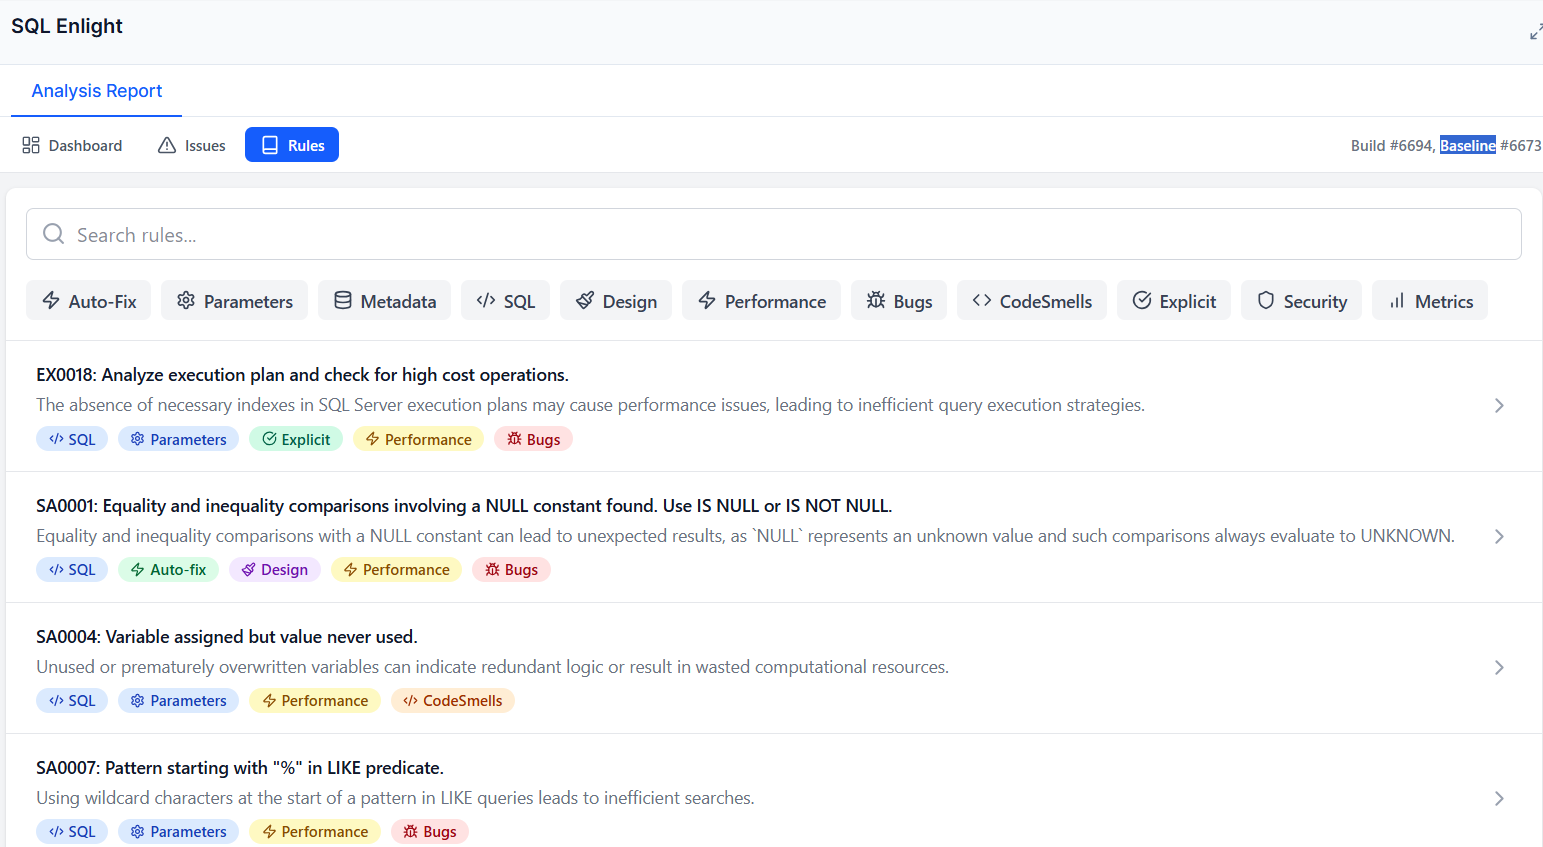
Task: Open the Analysis Report tab
Action: 97,91
